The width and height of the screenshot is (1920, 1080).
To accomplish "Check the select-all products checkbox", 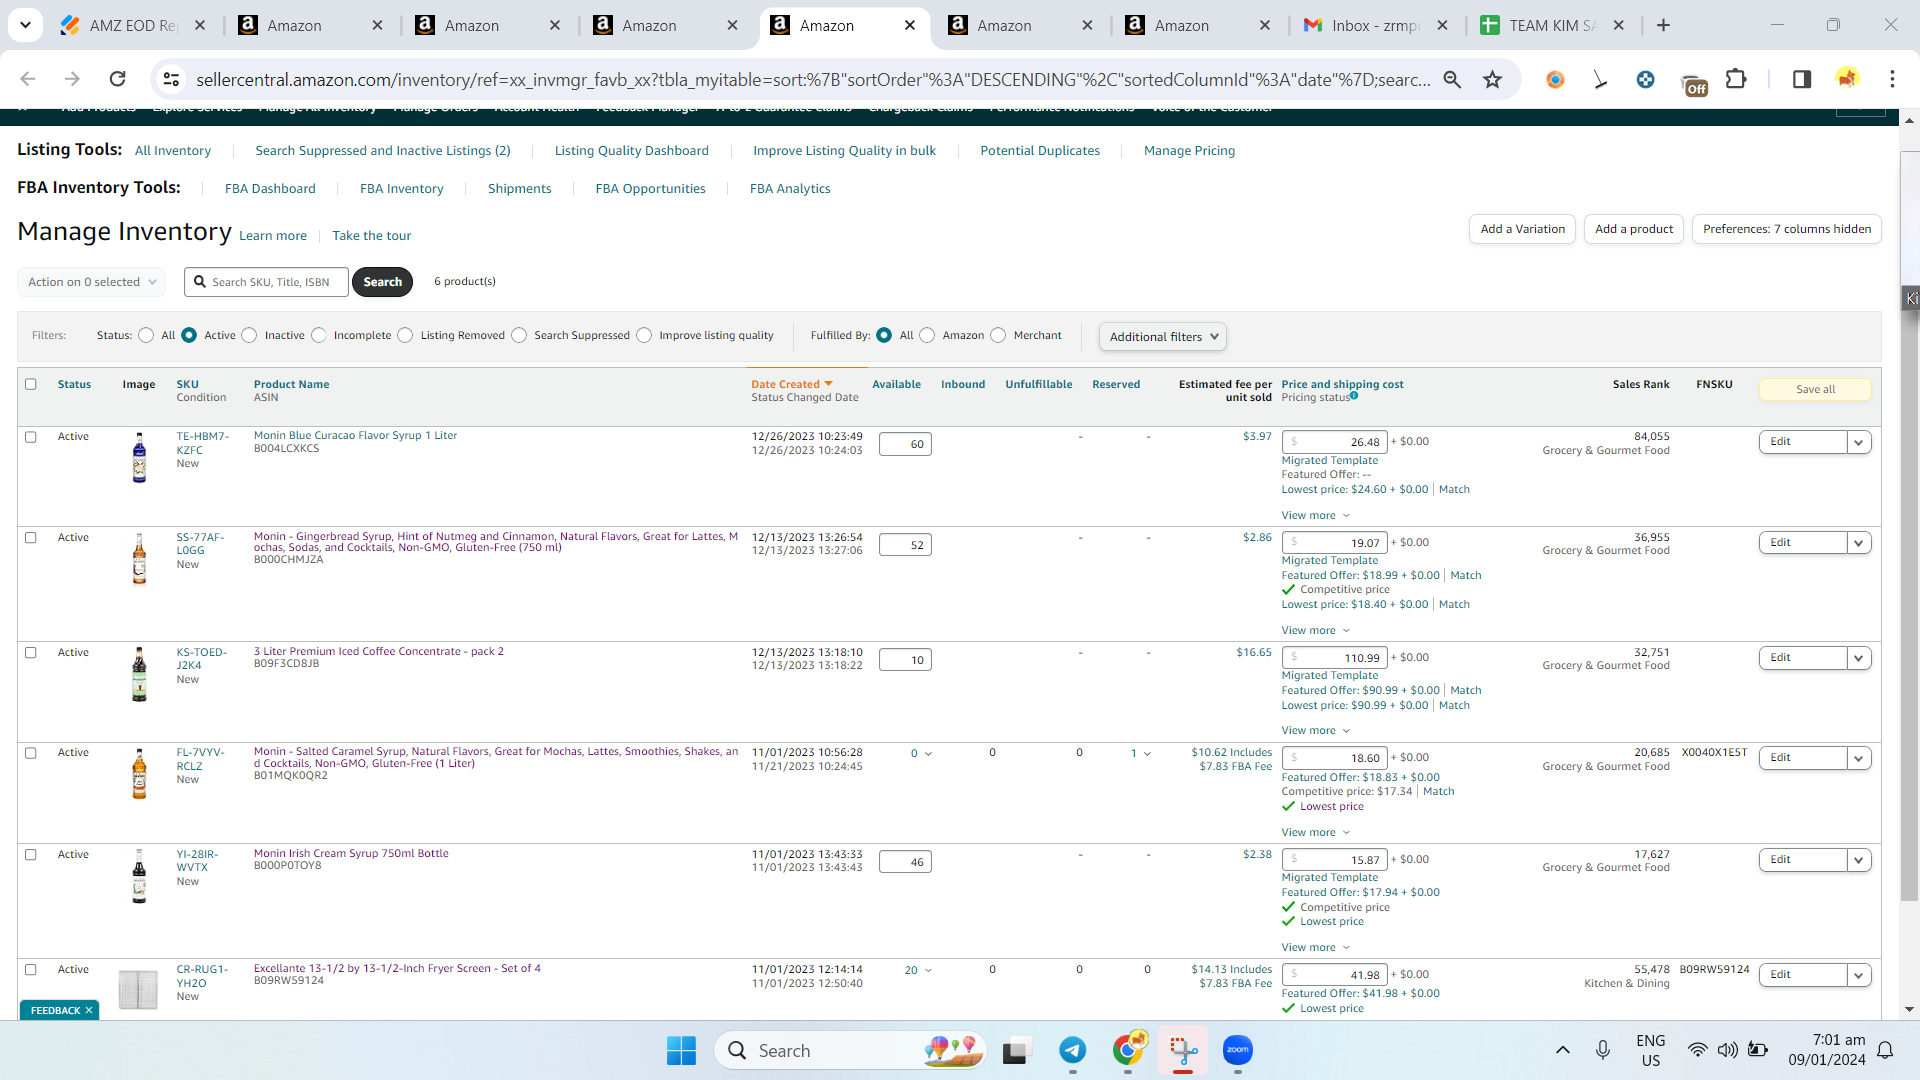I will pyautogui.click(x=31, y=384).
